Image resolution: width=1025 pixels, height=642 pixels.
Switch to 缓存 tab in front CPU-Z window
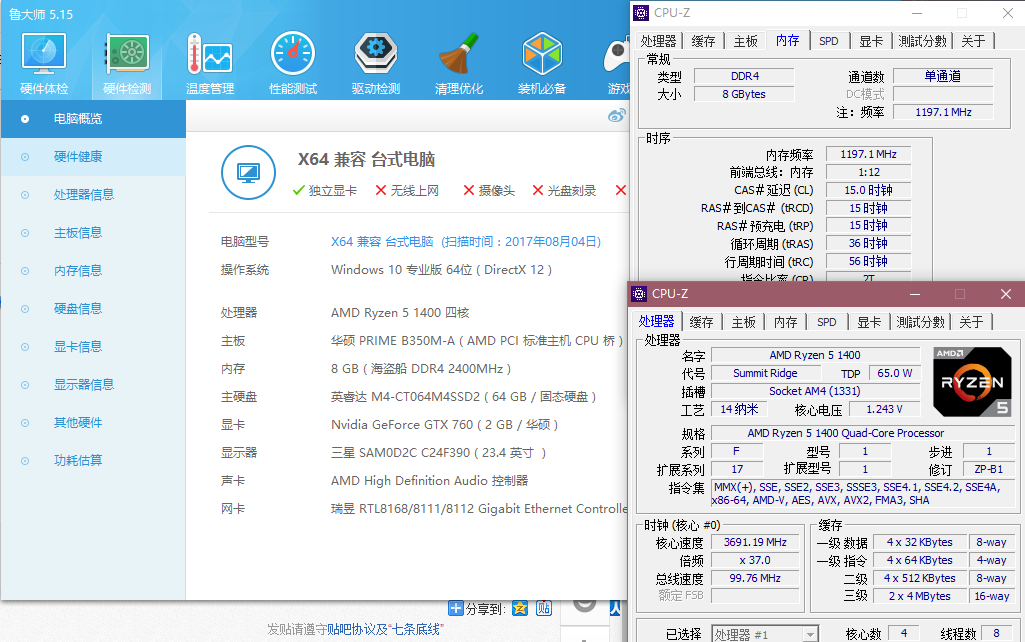702,322
